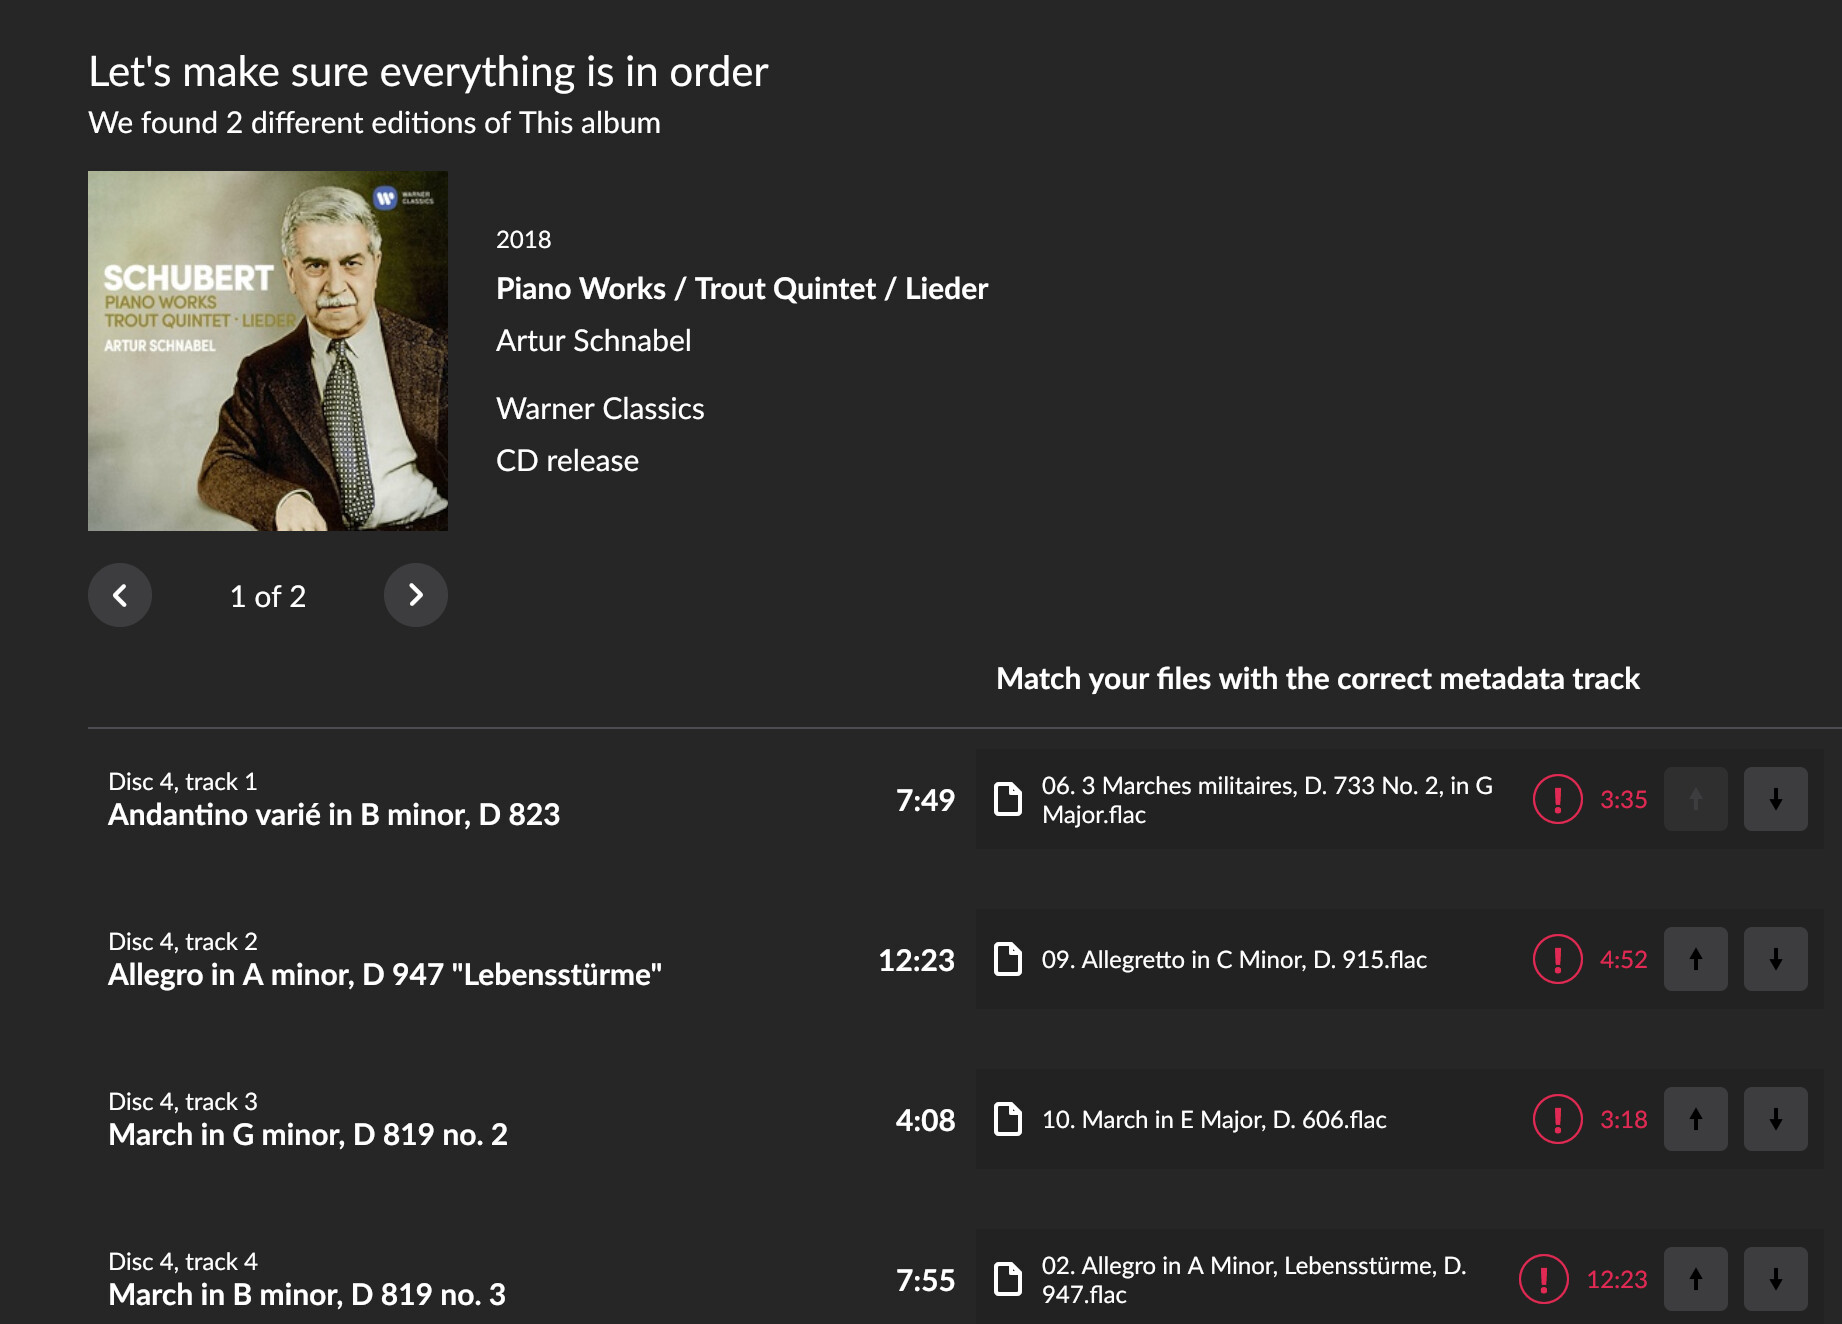The image size is (1842, 1324).
Task: Select the Andantino varié in B minor track
Action: click(334, 814)
